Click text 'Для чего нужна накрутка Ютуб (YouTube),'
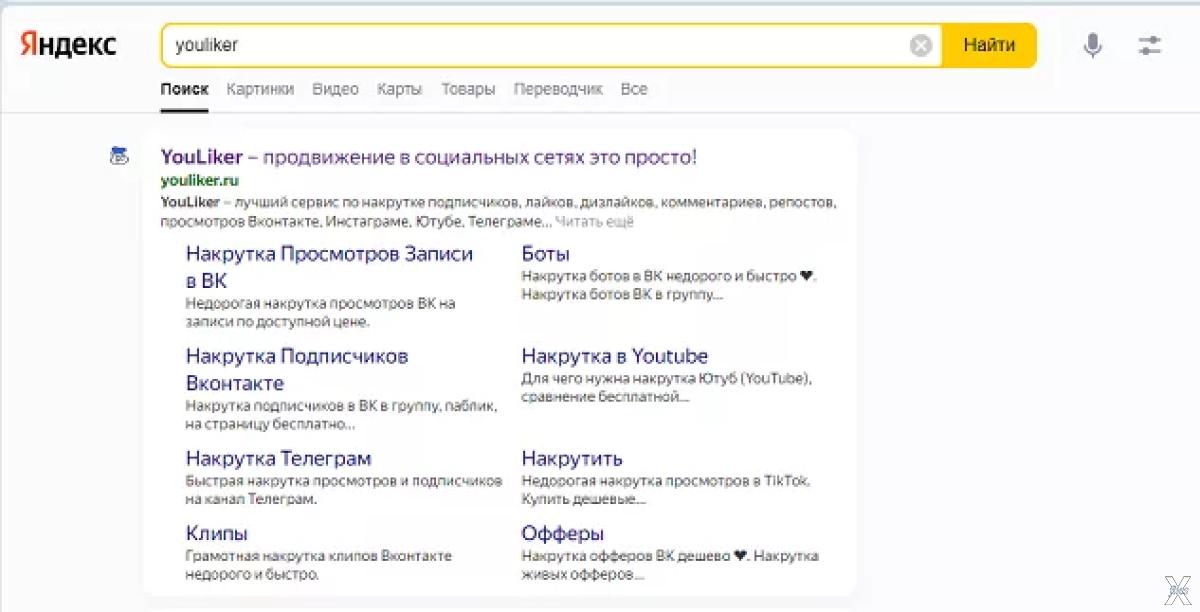Image resolution: width=1200 pixels, height=612 pixels. pos(667,379)
